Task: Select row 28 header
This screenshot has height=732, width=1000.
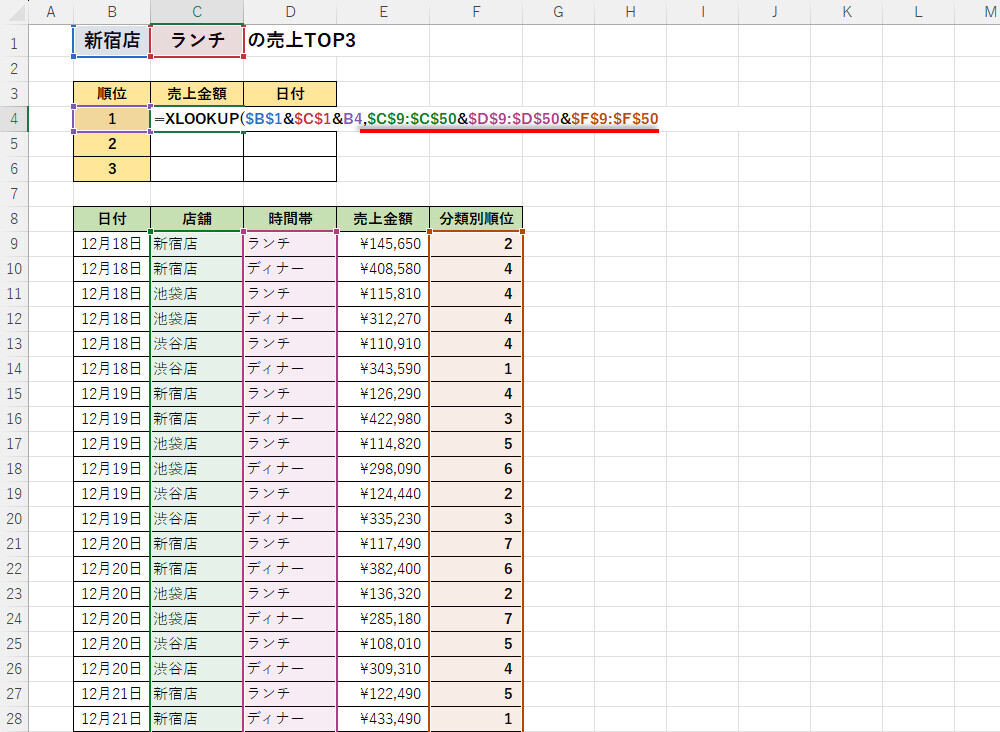Action: pyautogui.click(x=14, y=719)
